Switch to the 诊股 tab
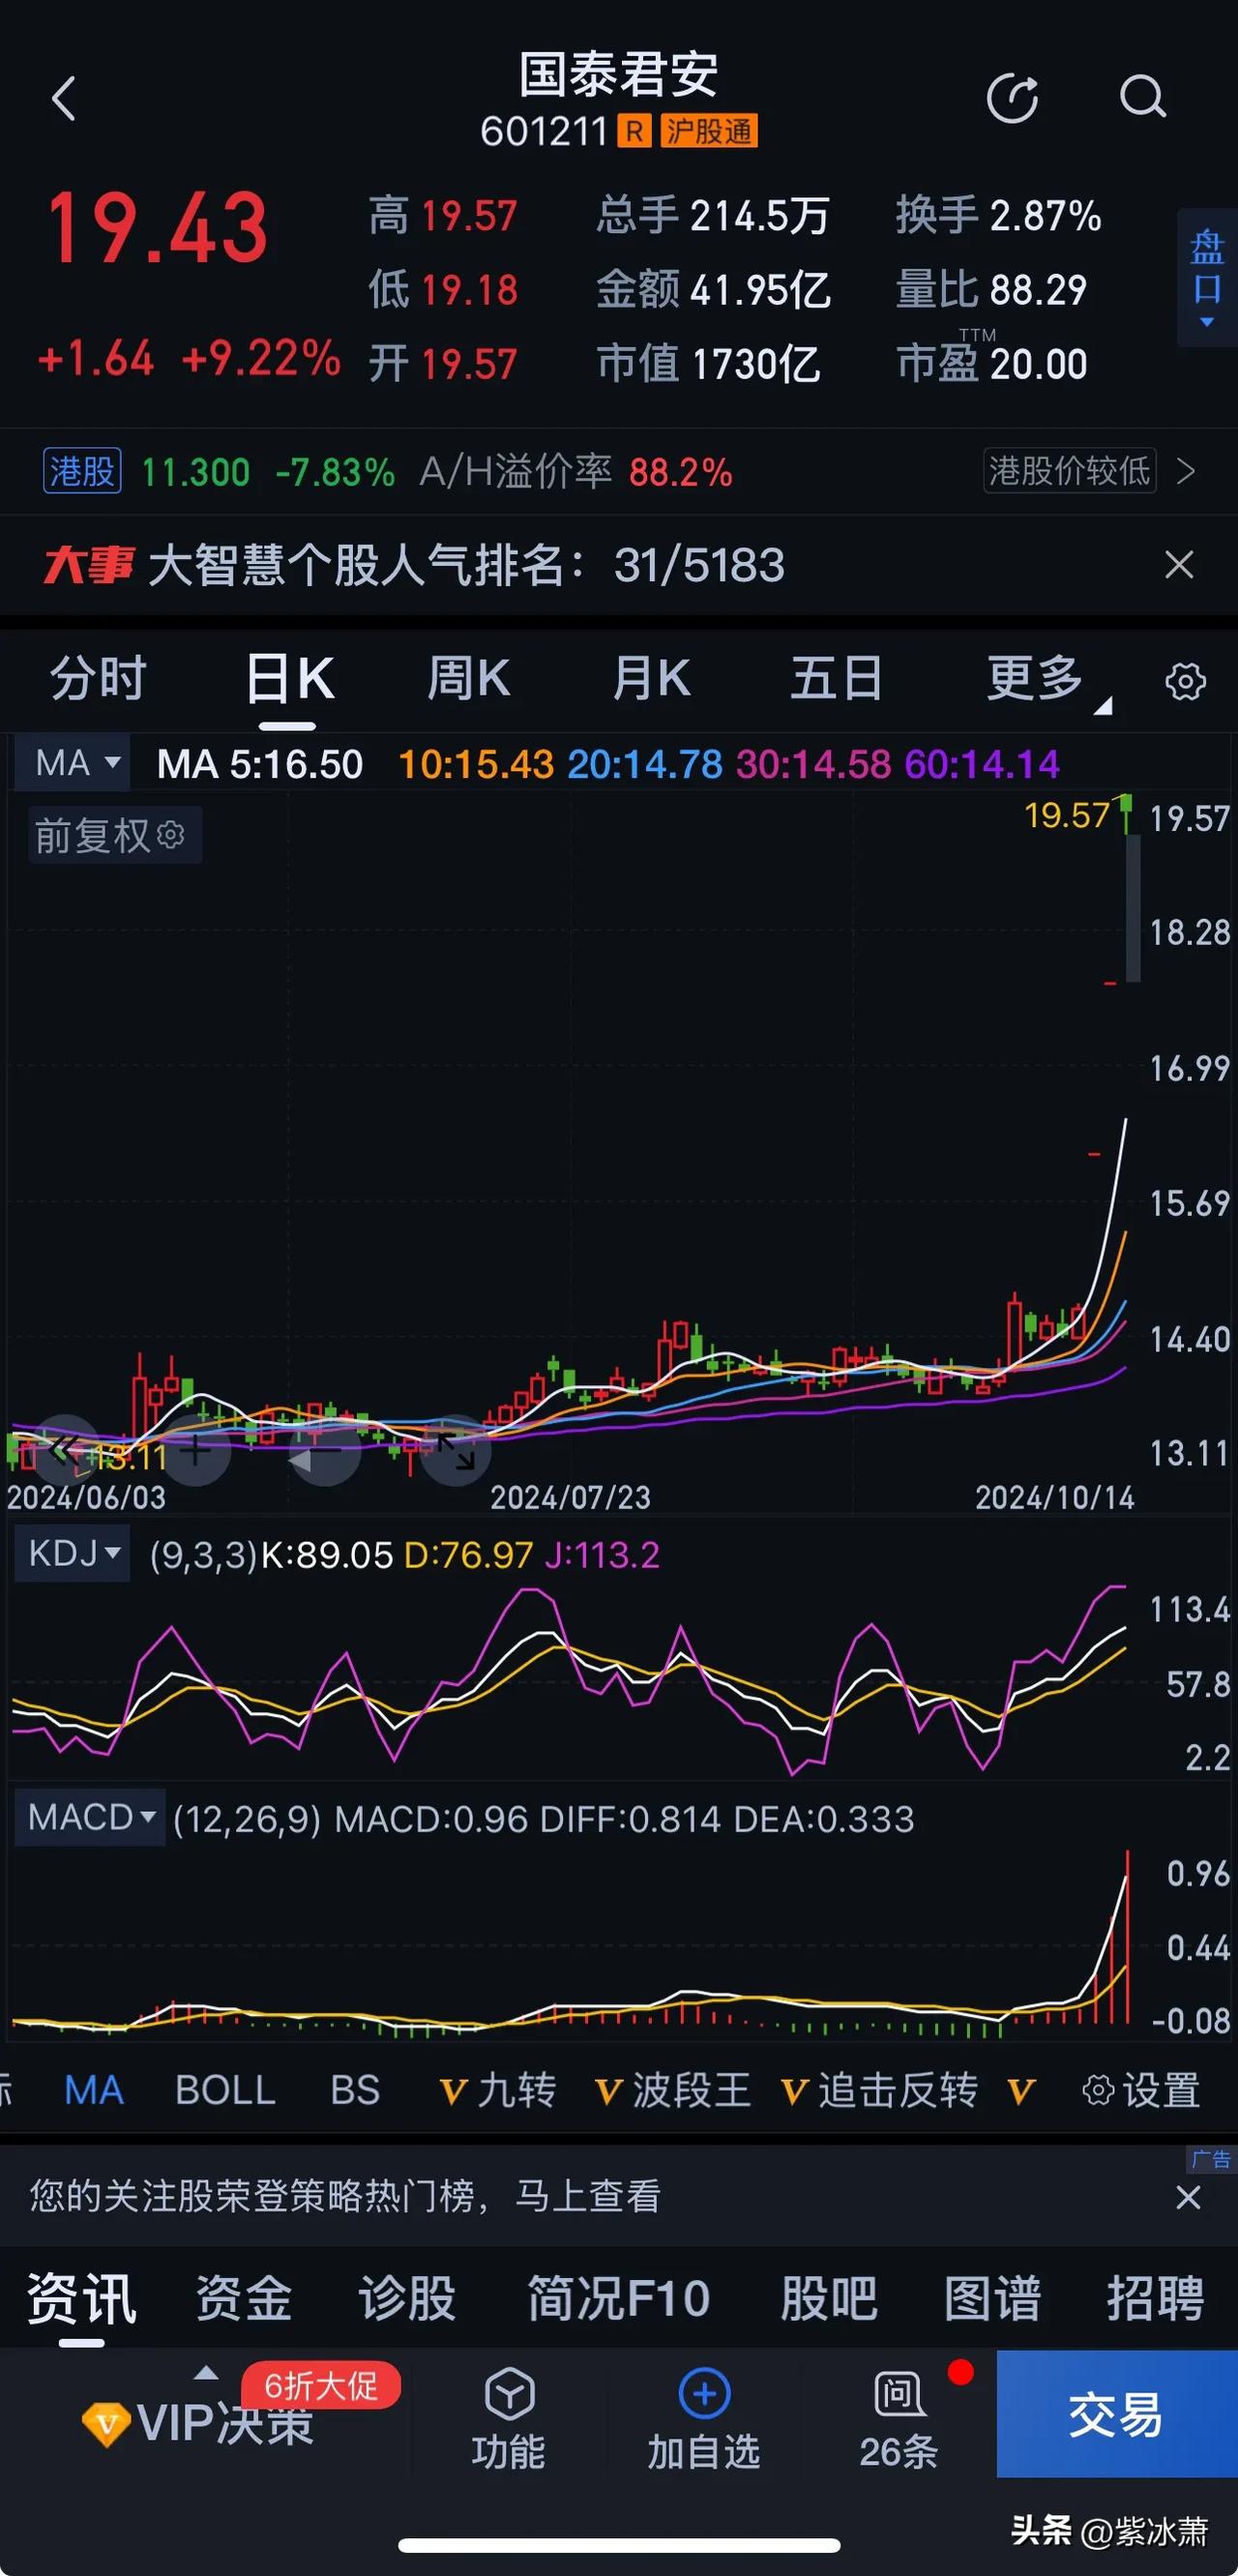The image size is (1238, 2576). click(x=408, y=2297)
